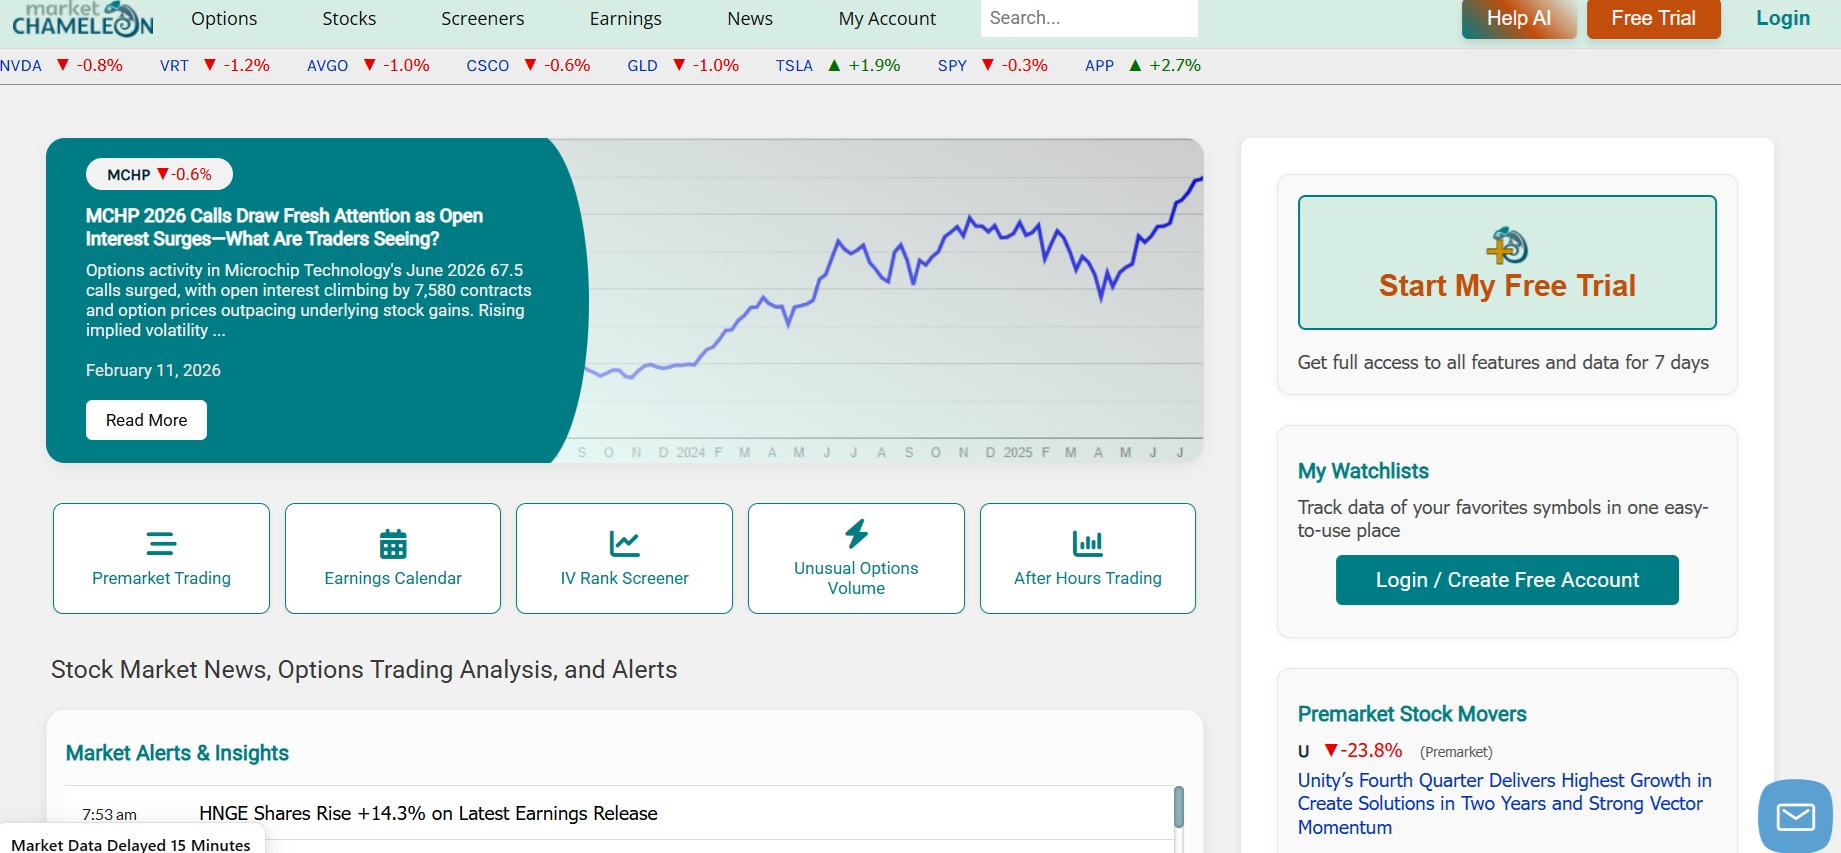Screen dimensions: 1841x853
Task: Click the Help AI button
Action: [x=1518, y=19]
